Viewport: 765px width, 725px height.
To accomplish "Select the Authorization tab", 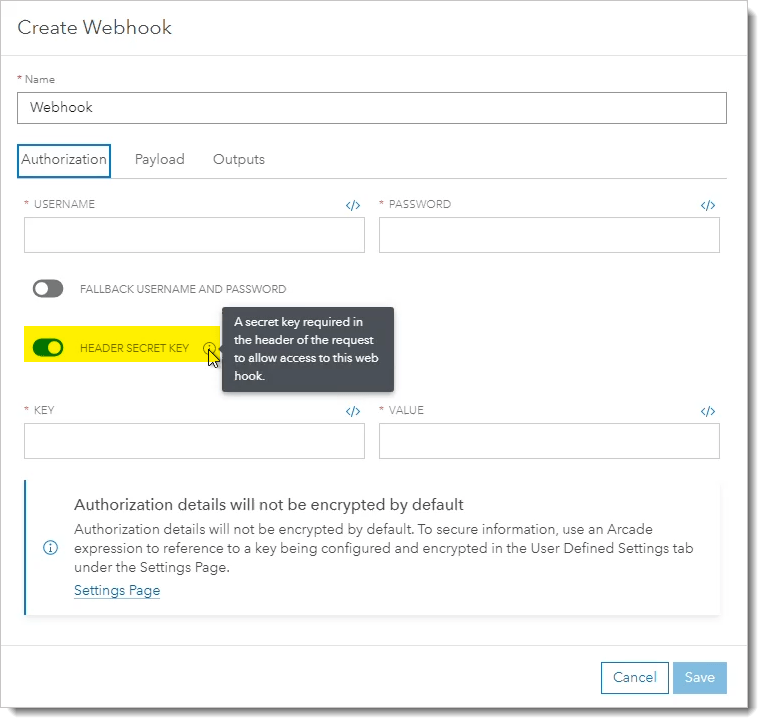I will [64, 160].
